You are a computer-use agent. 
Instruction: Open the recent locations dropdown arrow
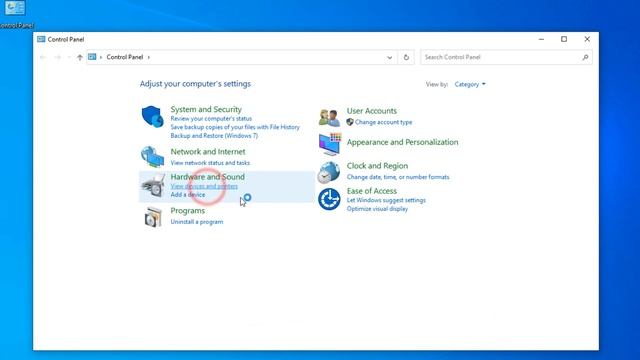pos(69,57)
